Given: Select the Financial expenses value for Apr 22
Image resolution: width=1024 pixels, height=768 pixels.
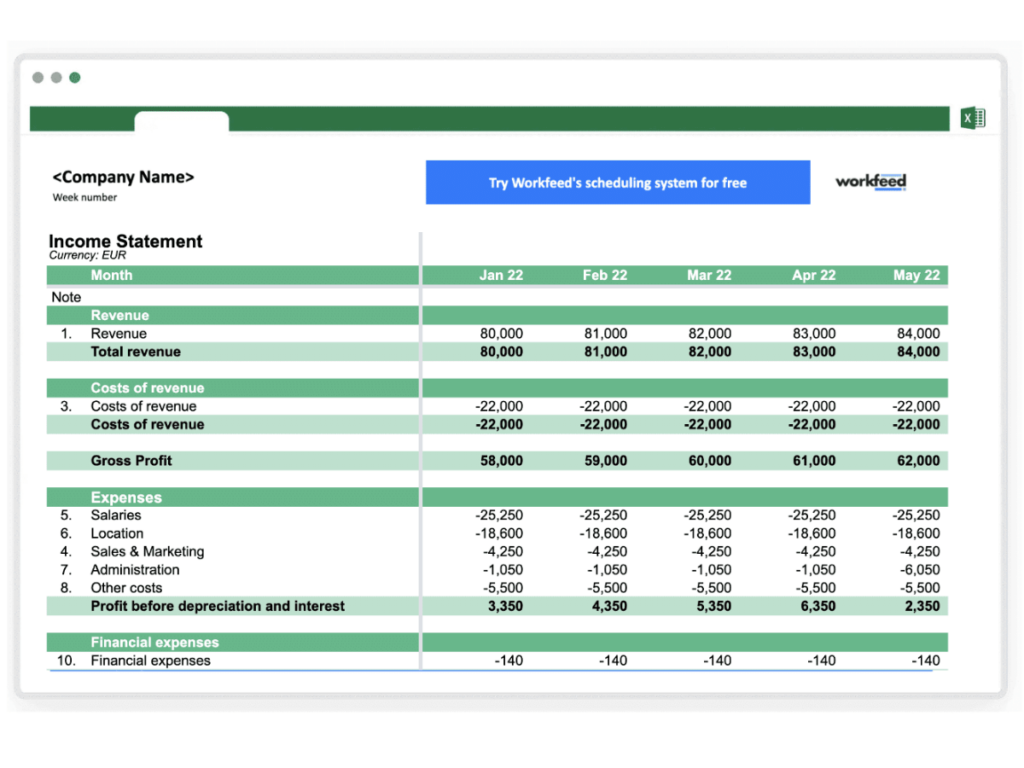Looking at the screenshot, I should (821, 661).
